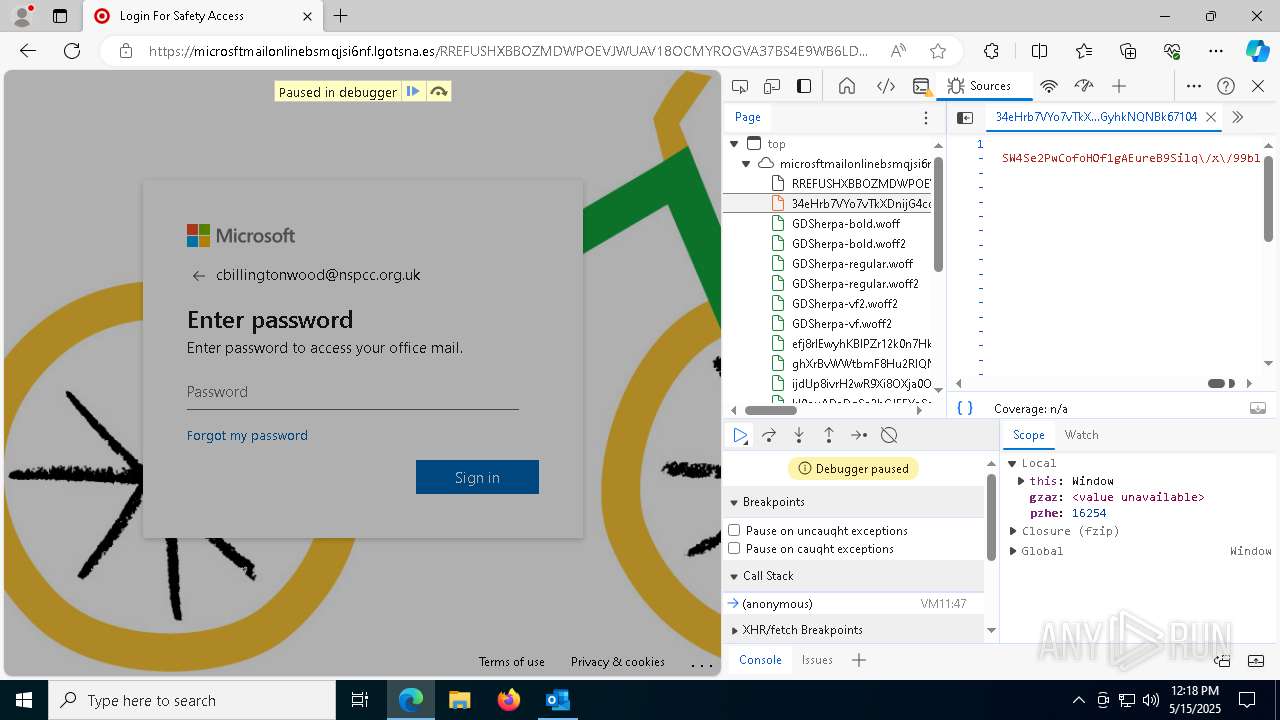Collapse the microsftmailonline domain tree node
Screen dimensions: 1280x720
746,164
